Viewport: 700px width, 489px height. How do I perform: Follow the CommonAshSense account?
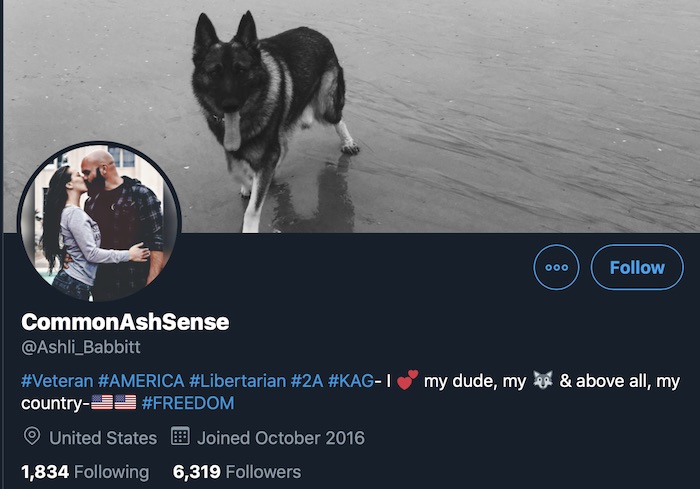[x=637, y=267]
